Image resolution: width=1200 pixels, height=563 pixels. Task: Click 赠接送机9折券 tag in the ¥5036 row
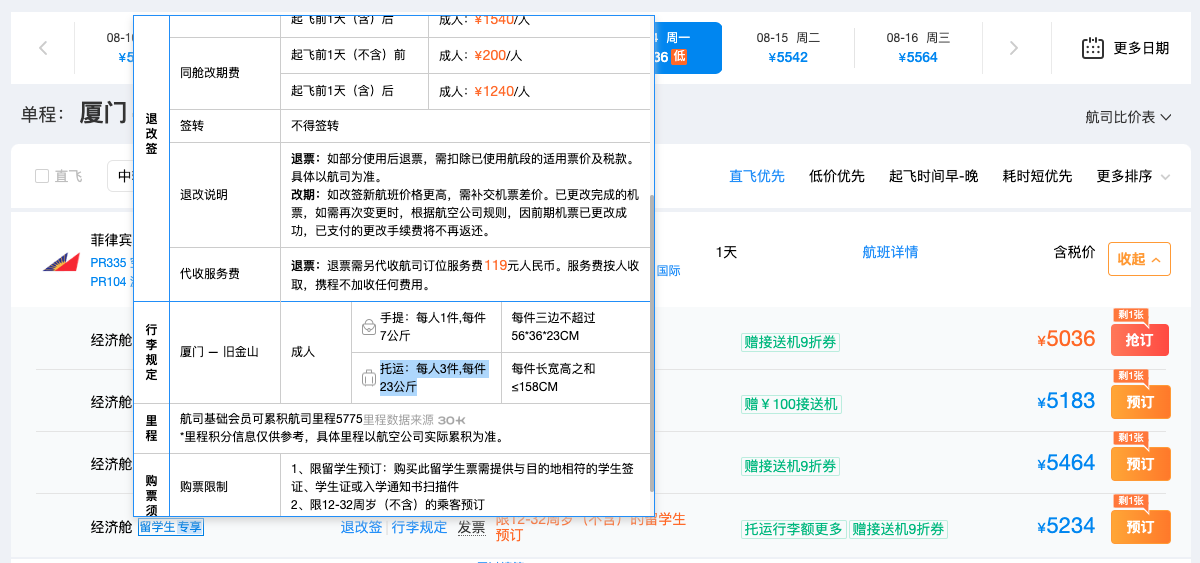tap(790, 342)
